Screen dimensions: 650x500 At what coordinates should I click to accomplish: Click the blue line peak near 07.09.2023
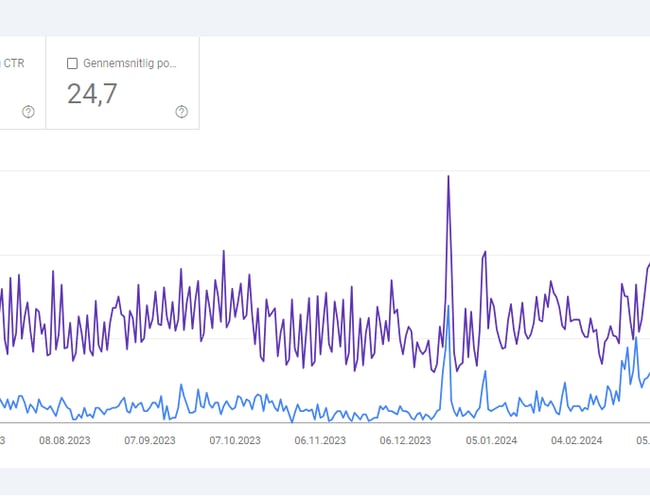tap(181, 384)
